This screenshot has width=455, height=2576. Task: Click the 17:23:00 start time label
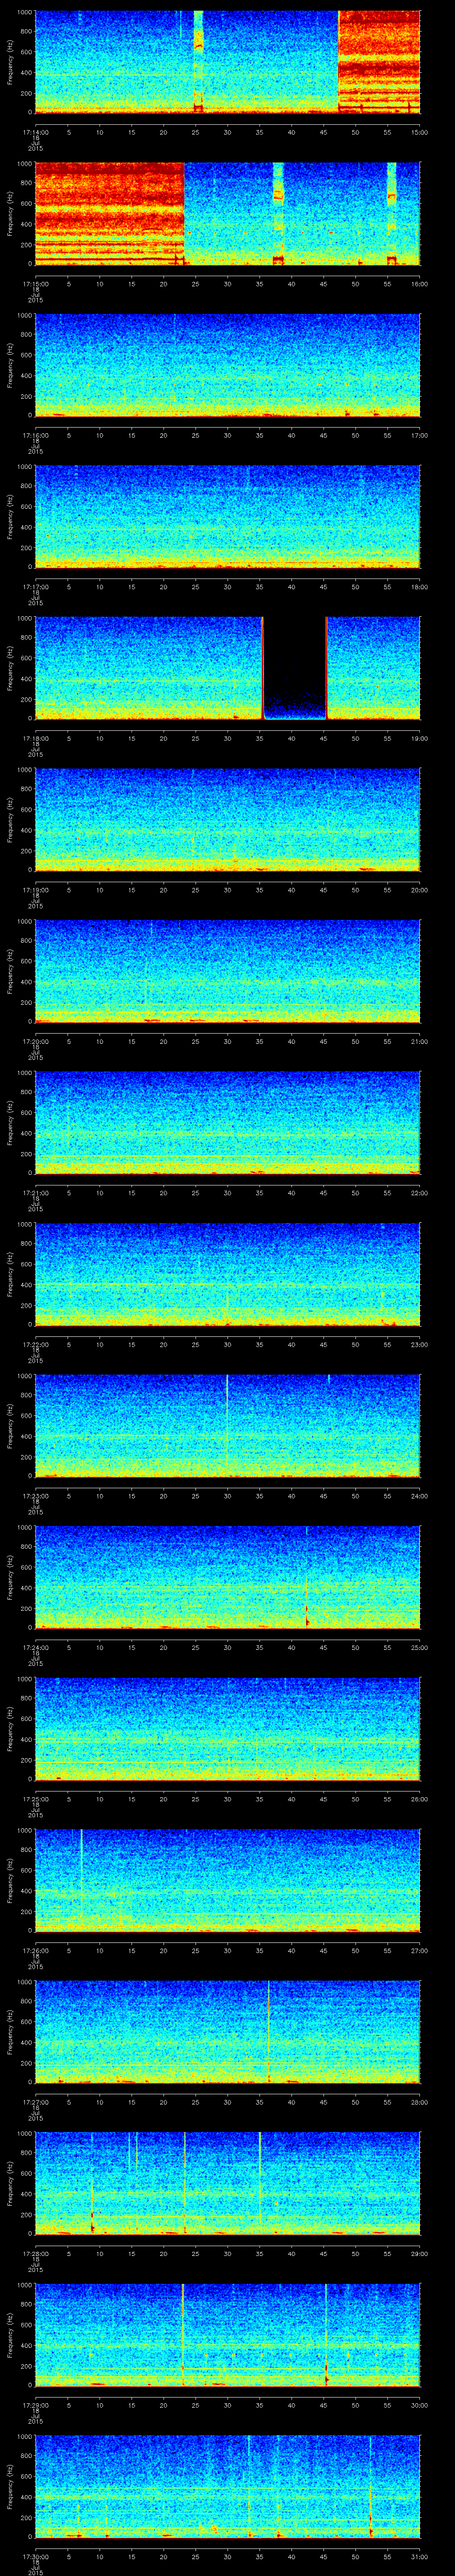35,1496
